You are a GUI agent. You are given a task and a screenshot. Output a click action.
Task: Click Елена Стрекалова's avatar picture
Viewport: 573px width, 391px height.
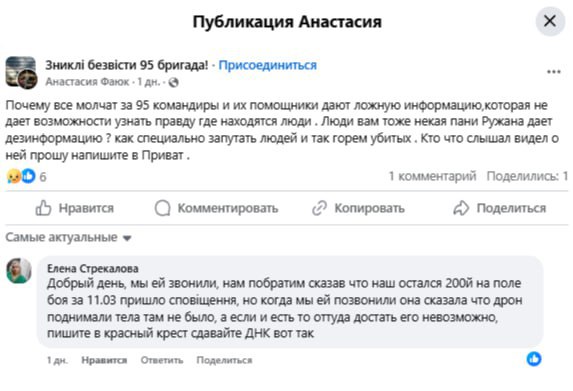19,271
